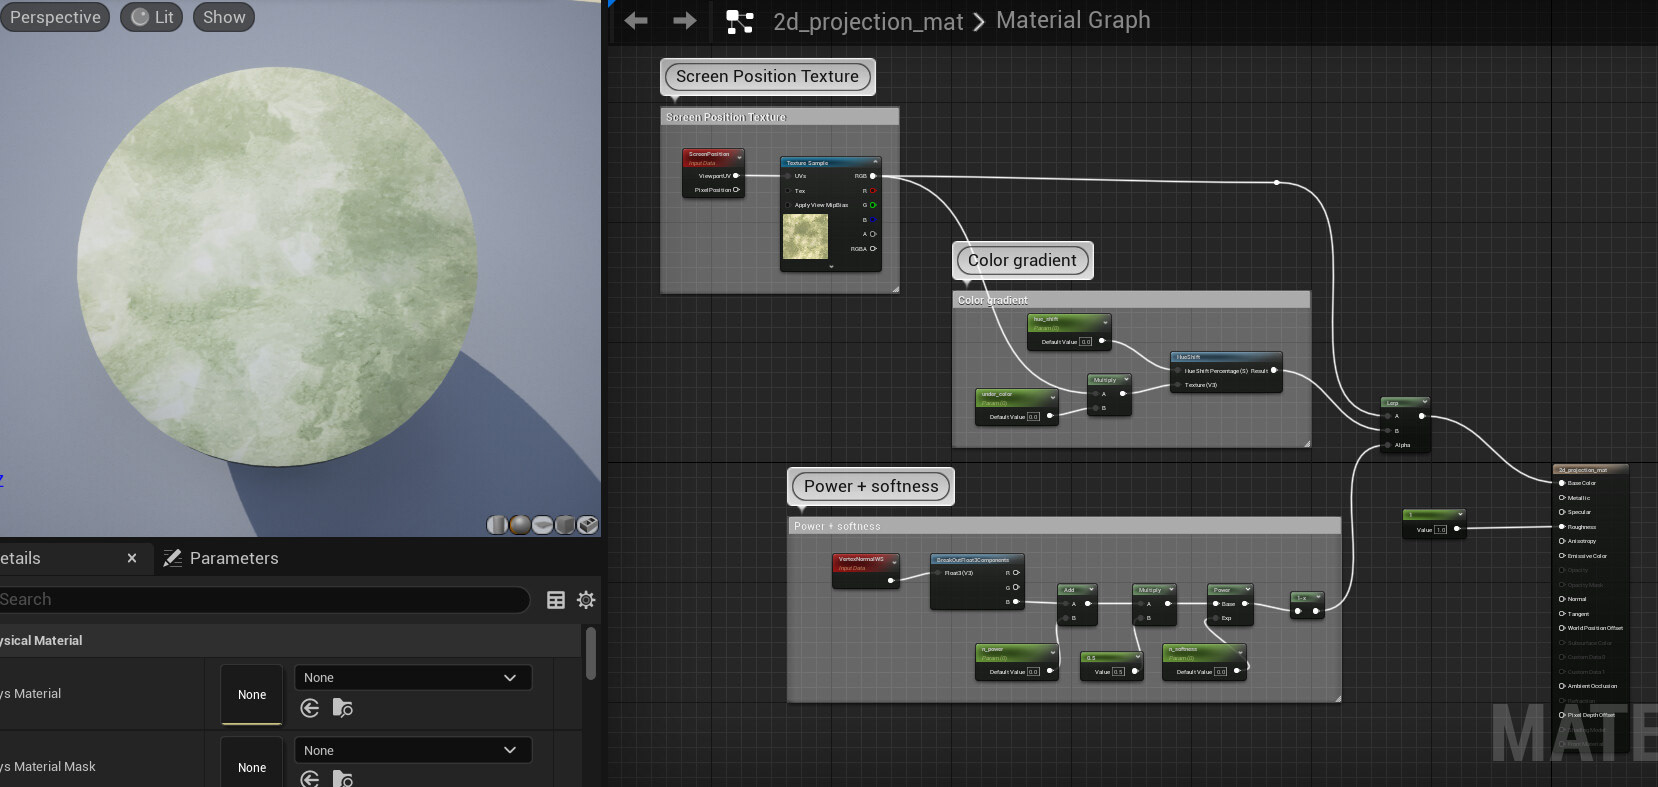Click the Details panel vertical scrollbar
The image size is (1658, 787).
point(591,654)
